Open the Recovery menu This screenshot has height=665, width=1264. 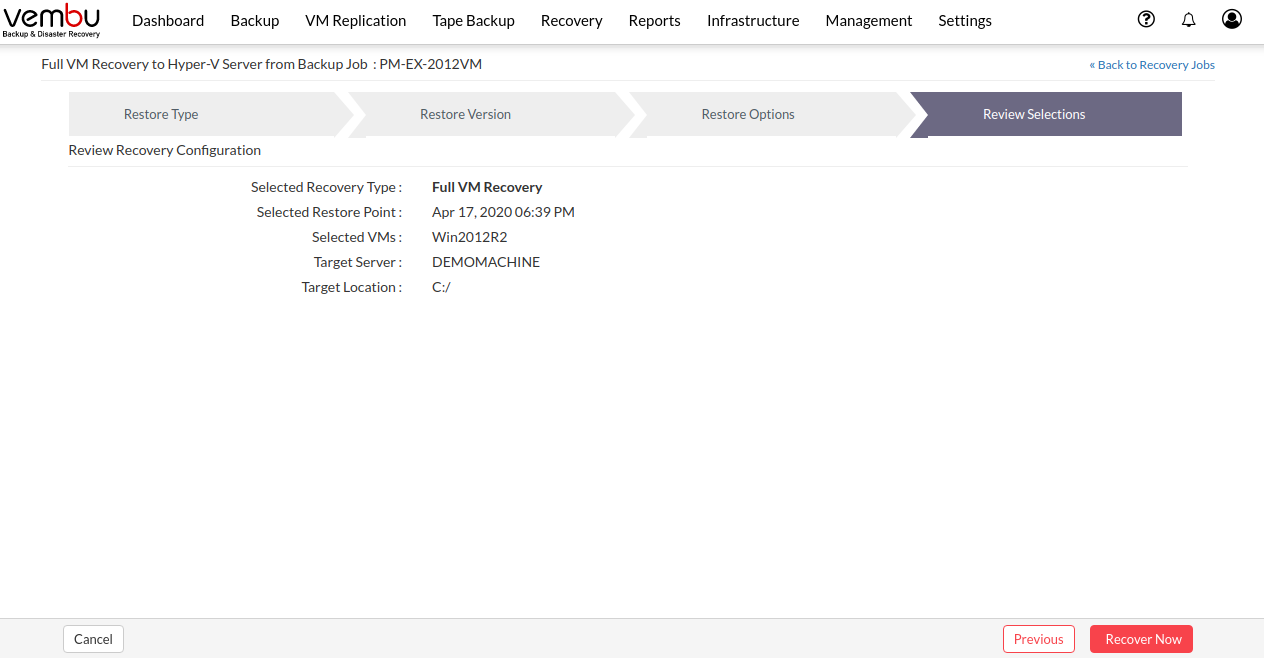click(572, 20)
